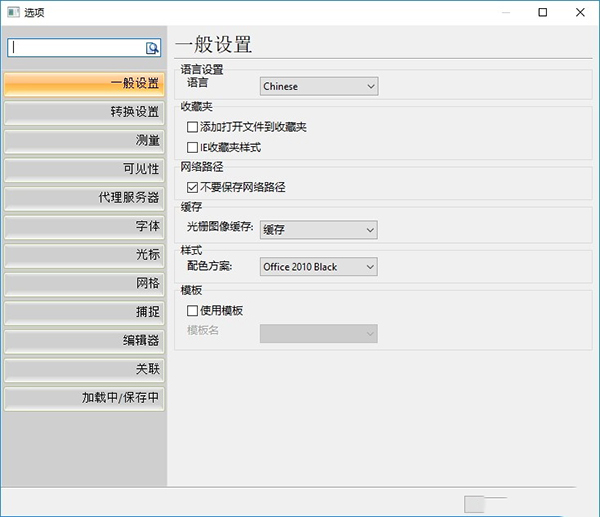Open the 捕捉 settings
The height and width of the screenshot is (517, 600).
pos(84,312)
